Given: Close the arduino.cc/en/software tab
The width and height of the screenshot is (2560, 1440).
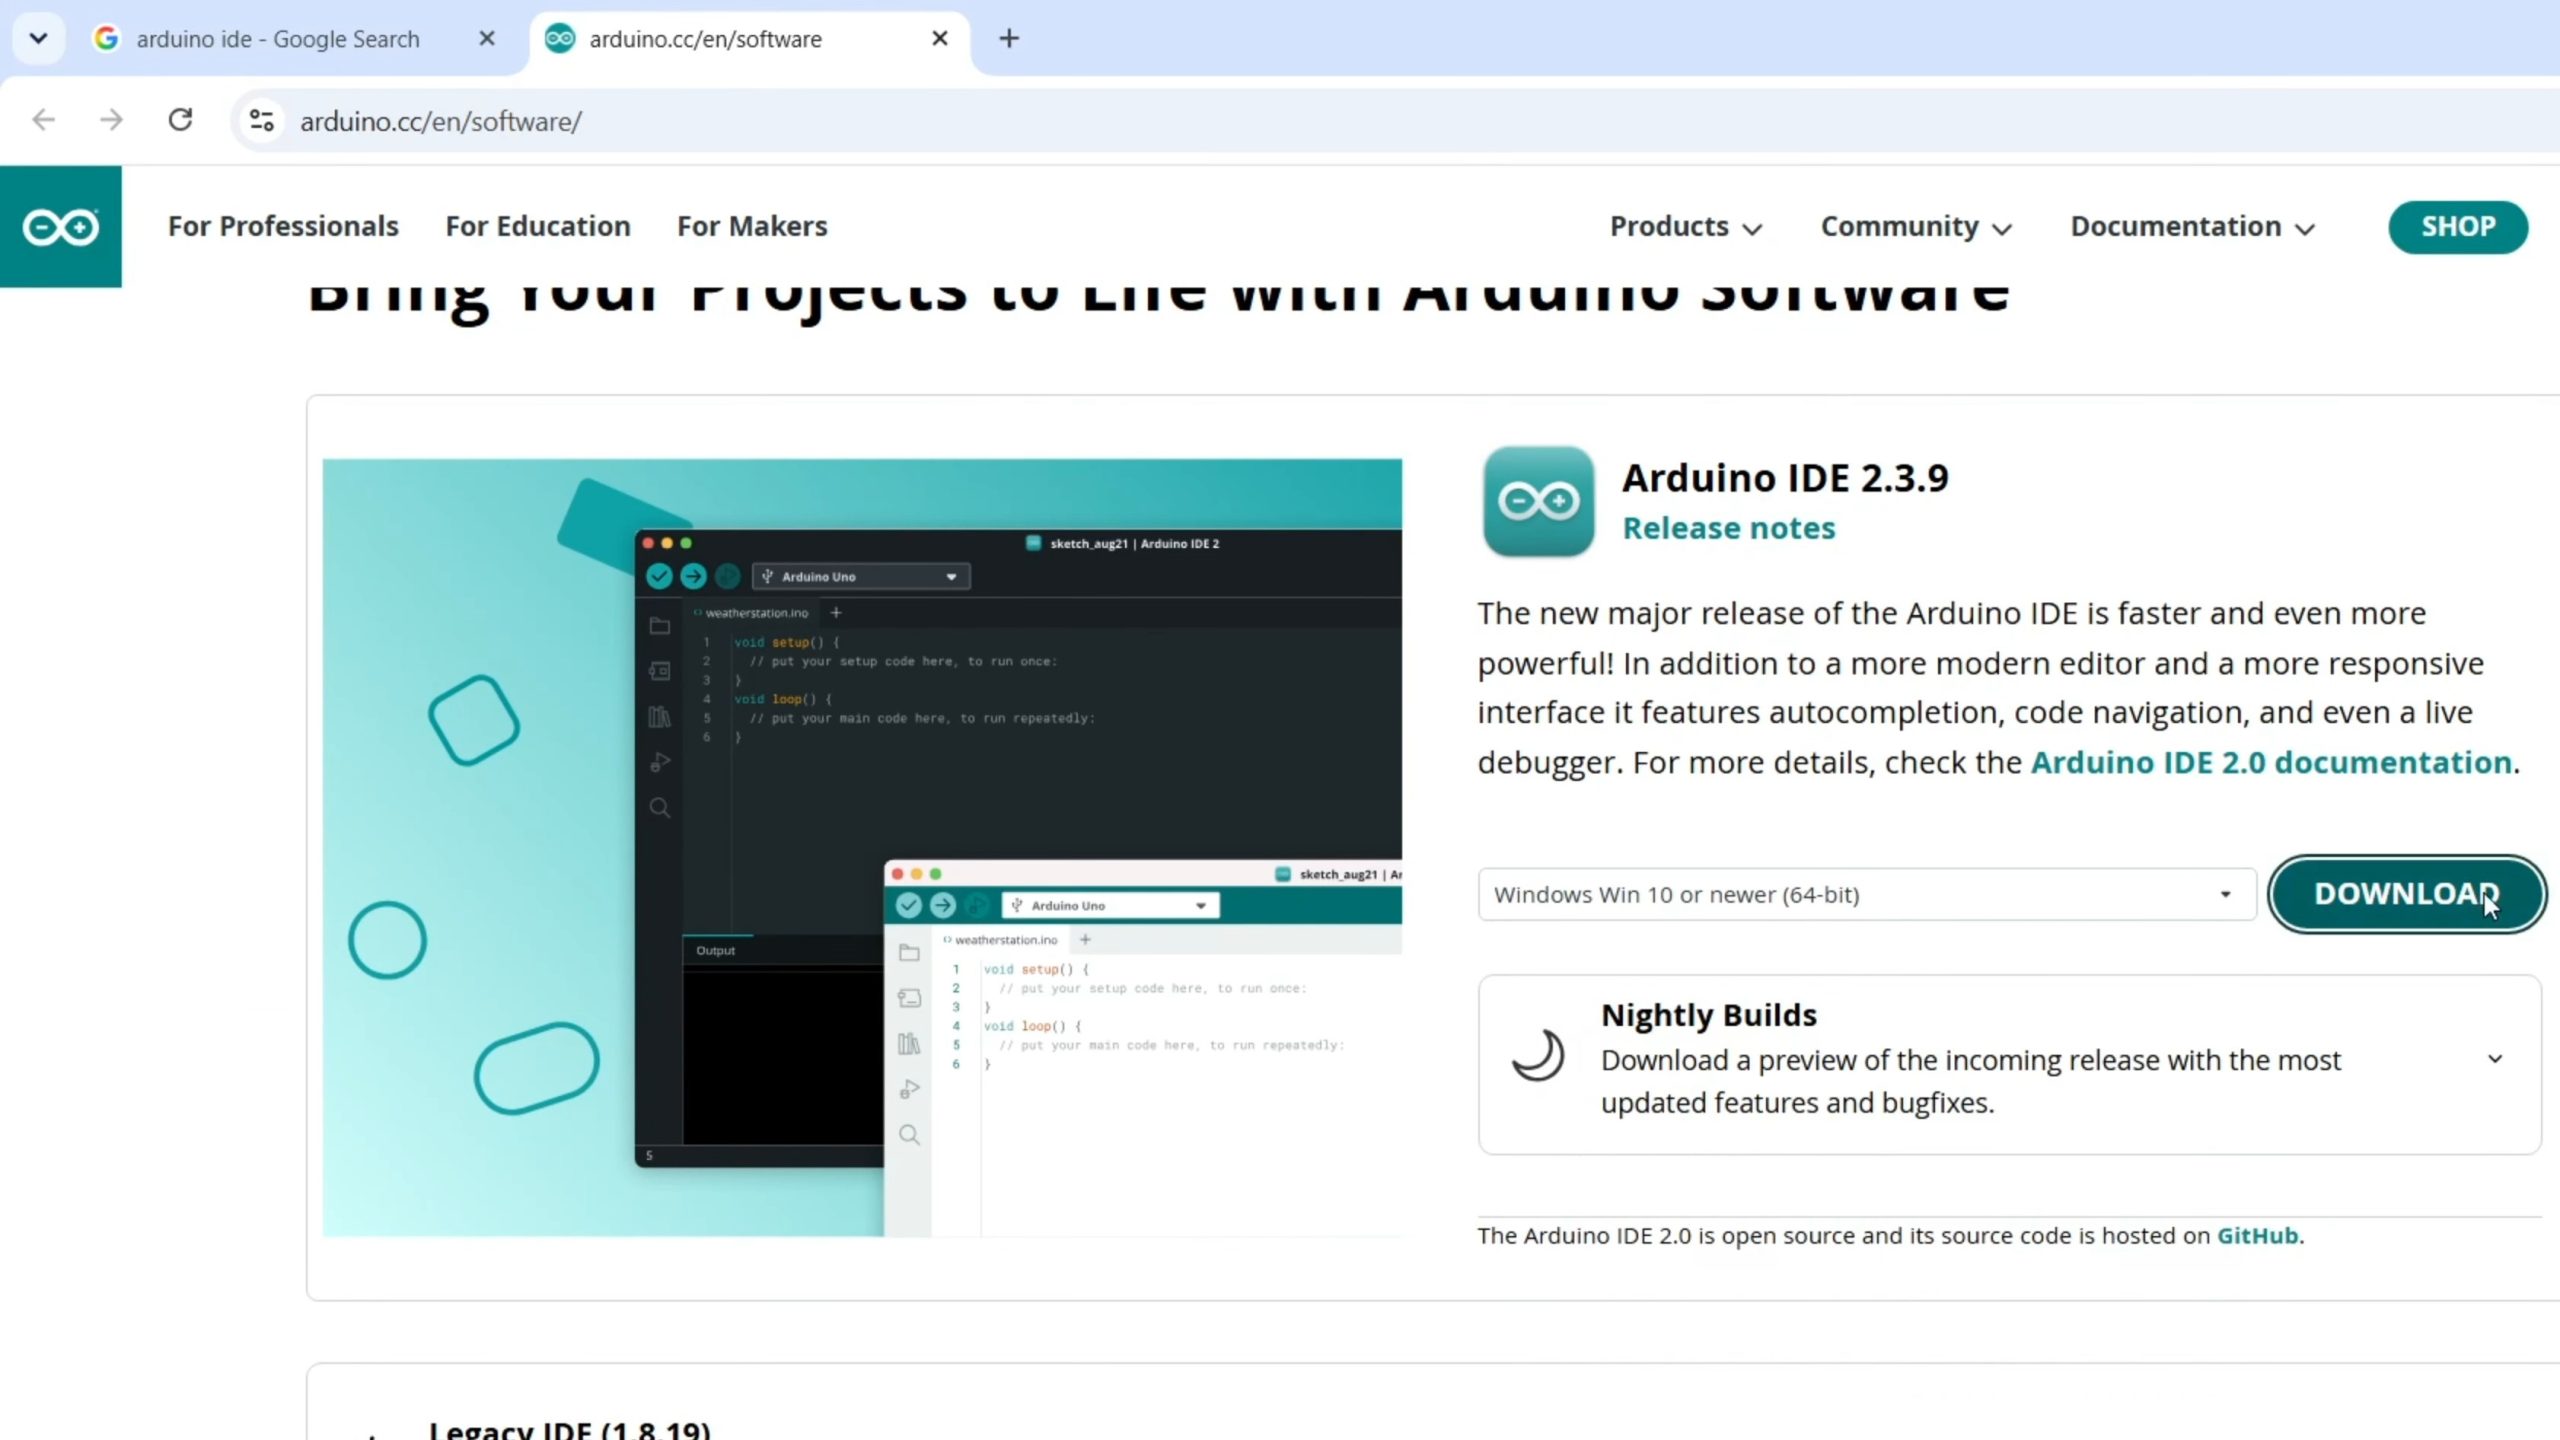Looking at the screenshot, I should [939, 39].
